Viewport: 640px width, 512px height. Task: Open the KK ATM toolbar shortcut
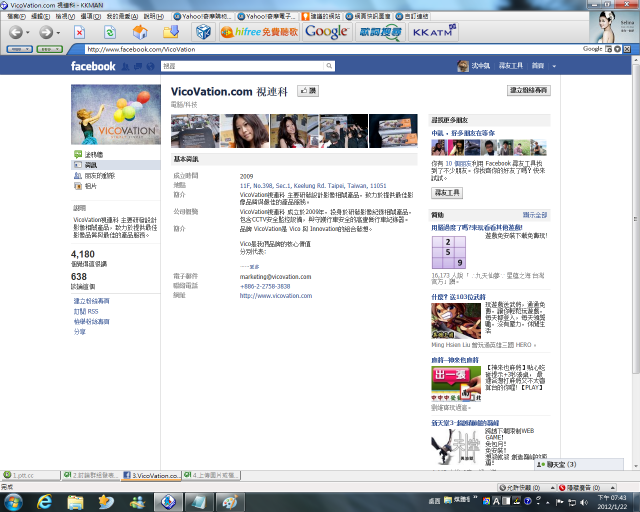[x=433, y=32]
